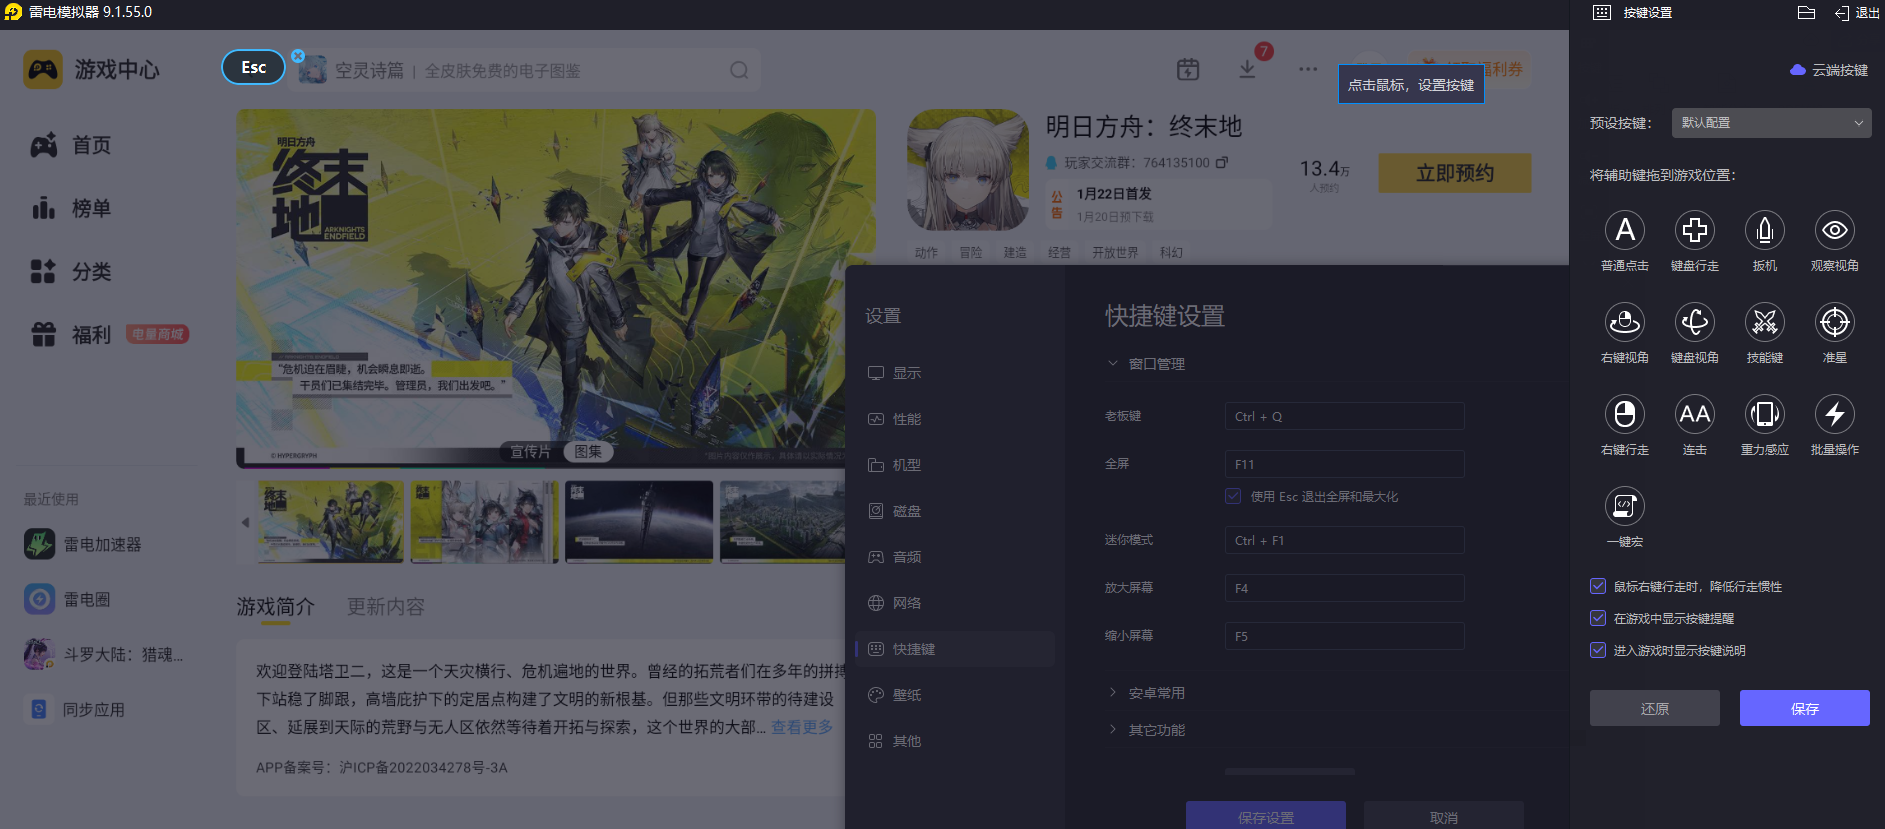Toggle 进入游戏时显示按键说明 checkbox

pos(1598,650)
